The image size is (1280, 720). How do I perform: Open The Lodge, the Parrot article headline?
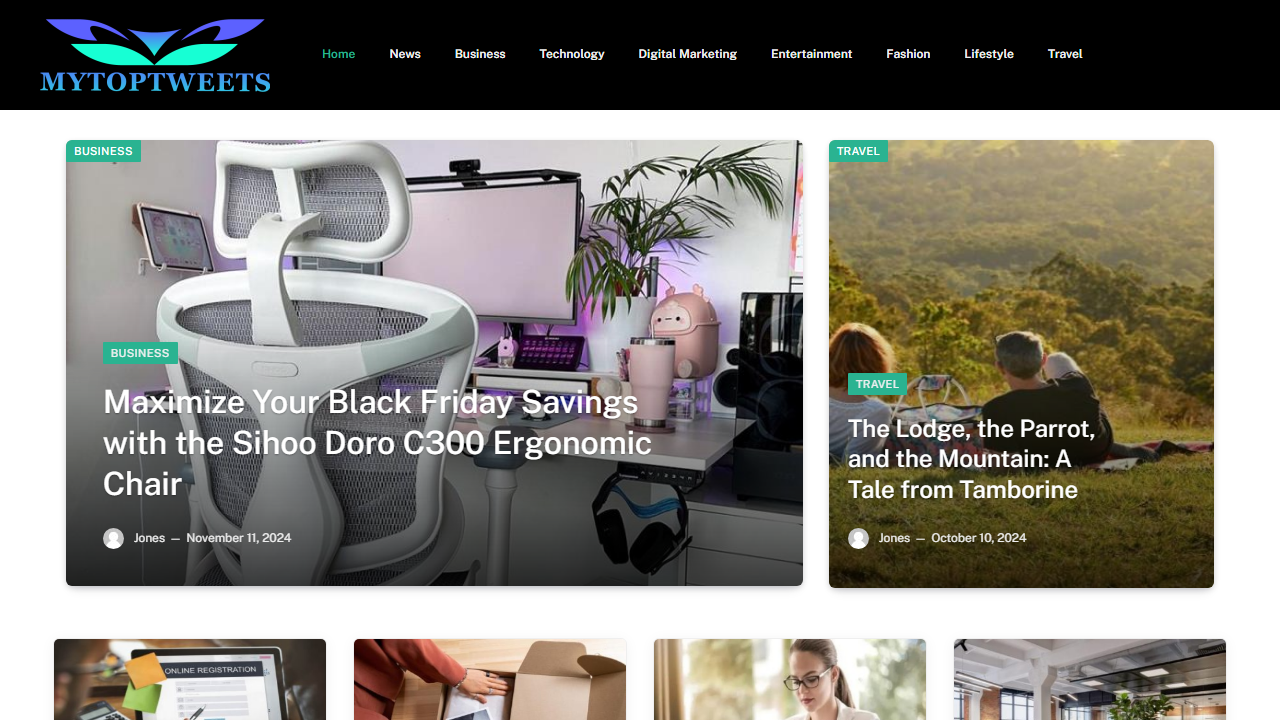(x=972, y=459)
